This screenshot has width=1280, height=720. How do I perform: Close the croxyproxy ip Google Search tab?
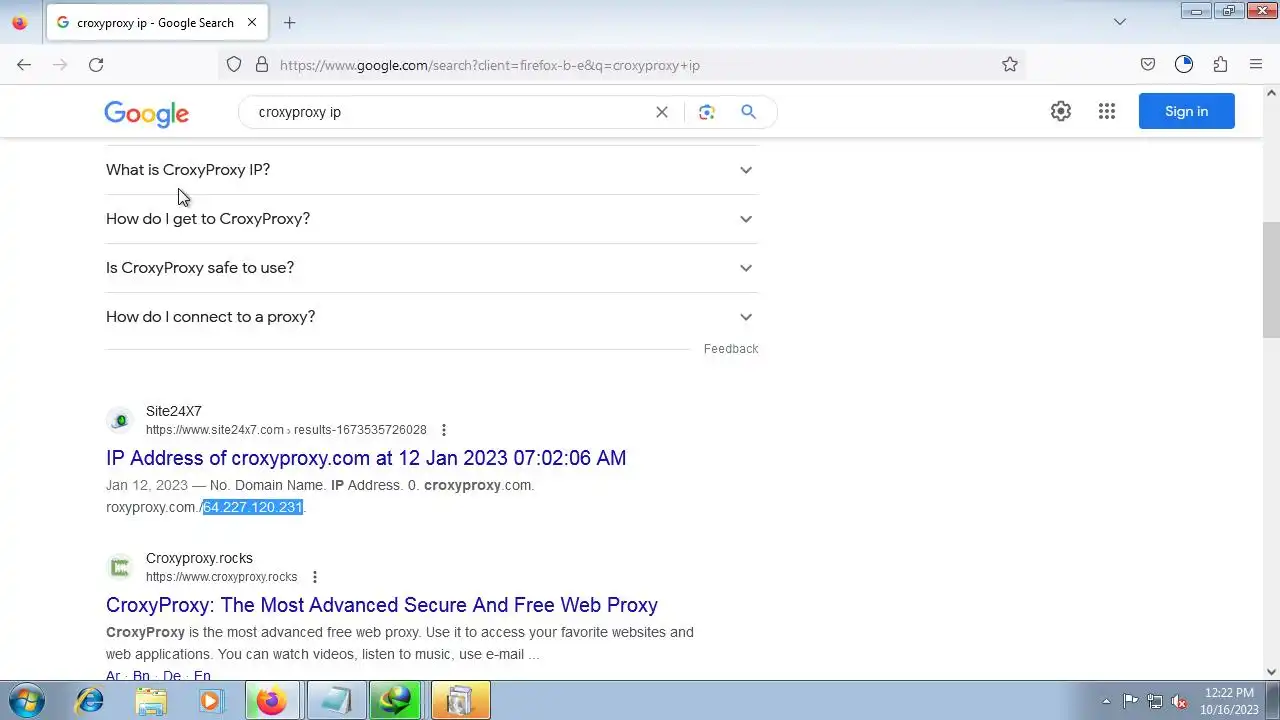coord(252,22)
